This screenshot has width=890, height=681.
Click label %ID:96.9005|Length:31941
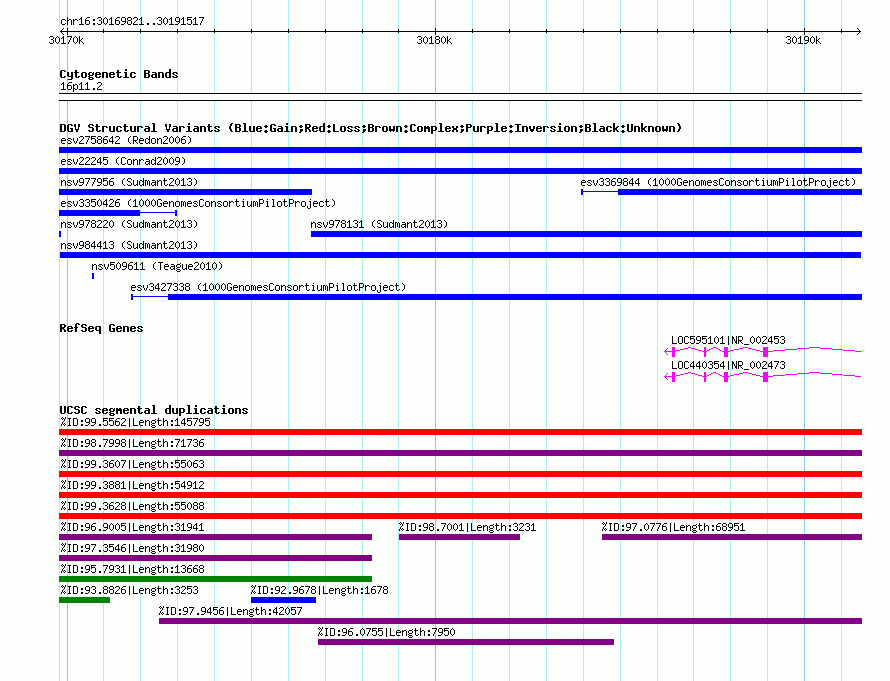pyautogui.click(x=132, y=527)
